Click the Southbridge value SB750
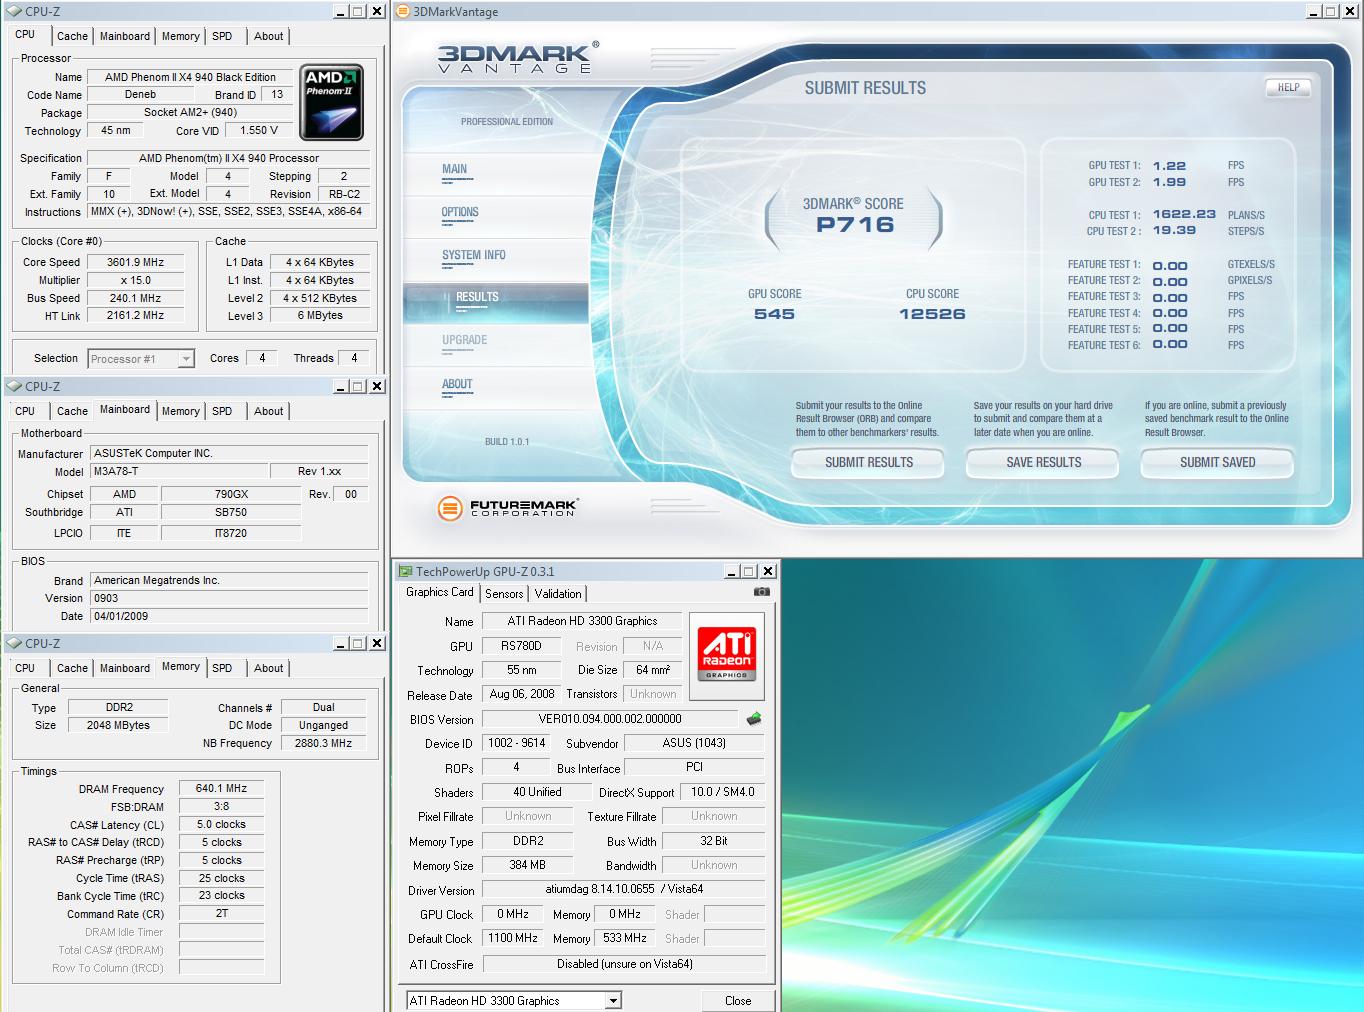This screenshot has width=1364, height=1012. [x=231, y=512]
